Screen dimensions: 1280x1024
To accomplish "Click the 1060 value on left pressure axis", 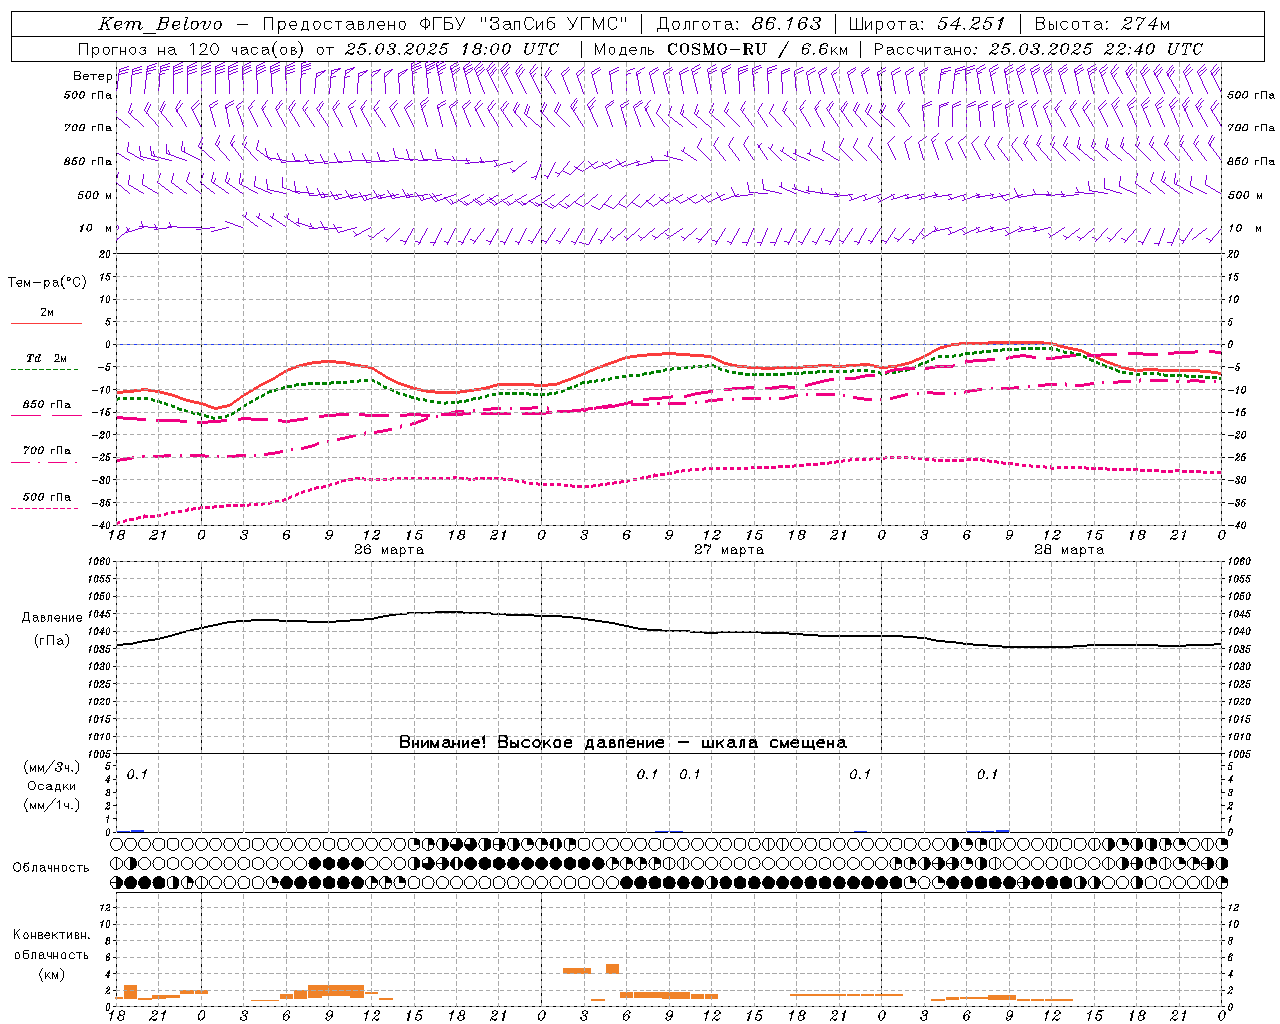I will 98,562.
